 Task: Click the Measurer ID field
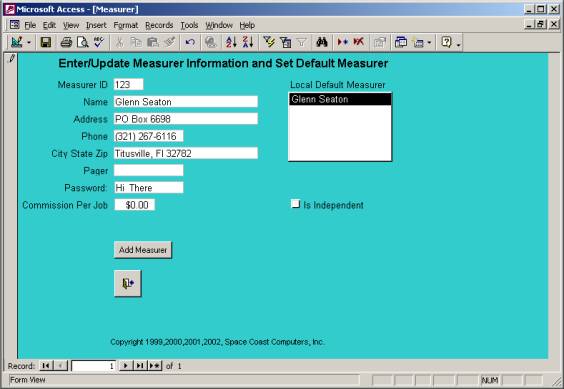pos(128,85)
